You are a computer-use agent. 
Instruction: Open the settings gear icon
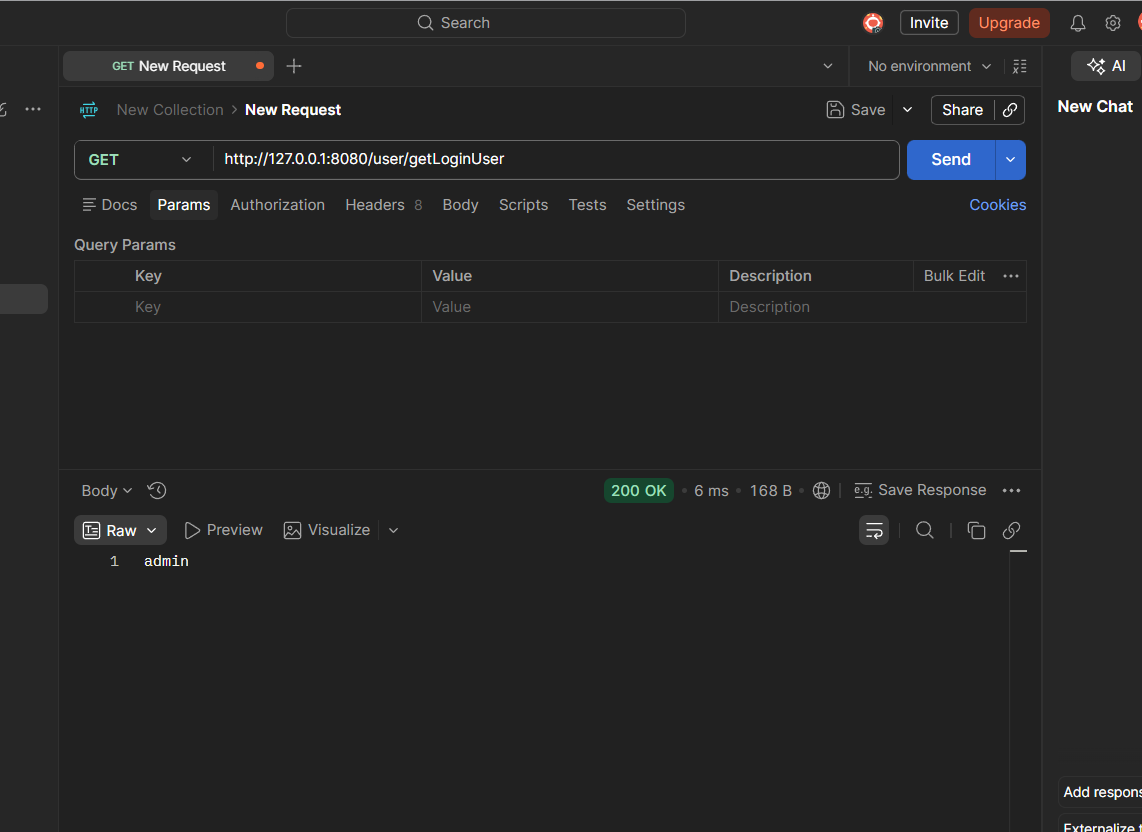tap(1112, 23)
